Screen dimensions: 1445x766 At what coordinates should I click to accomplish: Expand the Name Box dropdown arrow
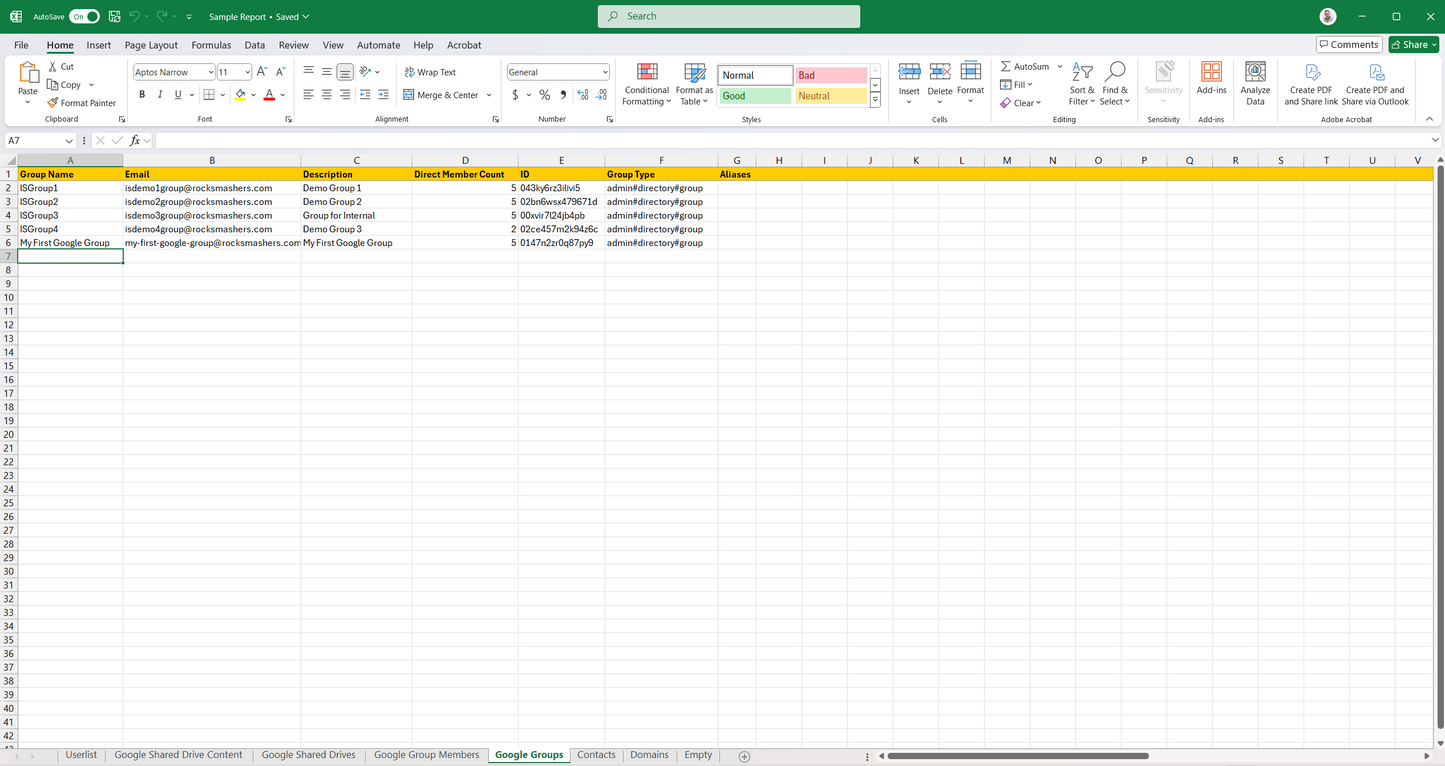(69, 141)
